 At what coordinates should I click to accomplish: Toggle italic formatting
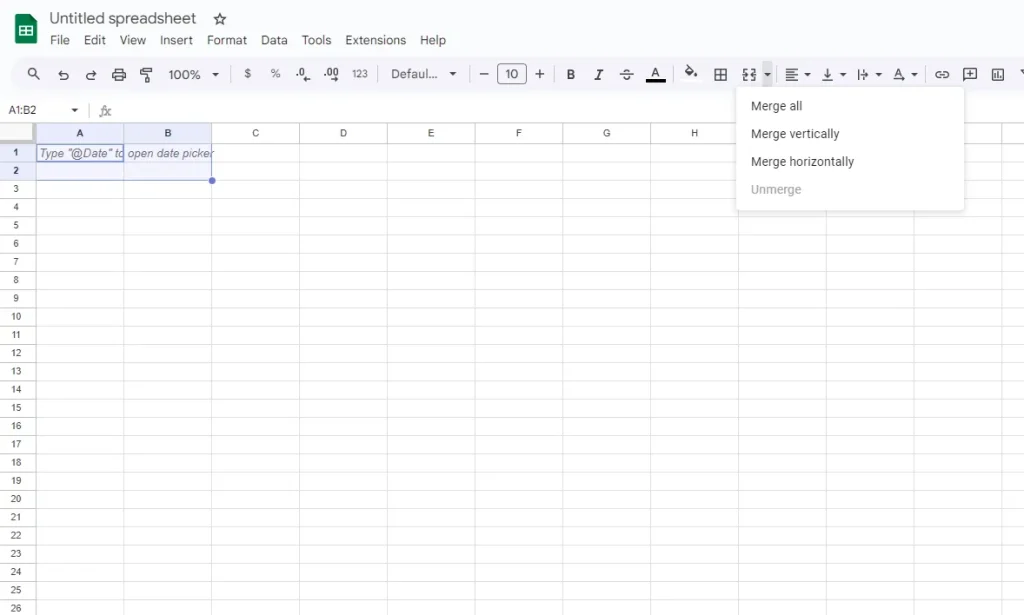pos(598,74)
